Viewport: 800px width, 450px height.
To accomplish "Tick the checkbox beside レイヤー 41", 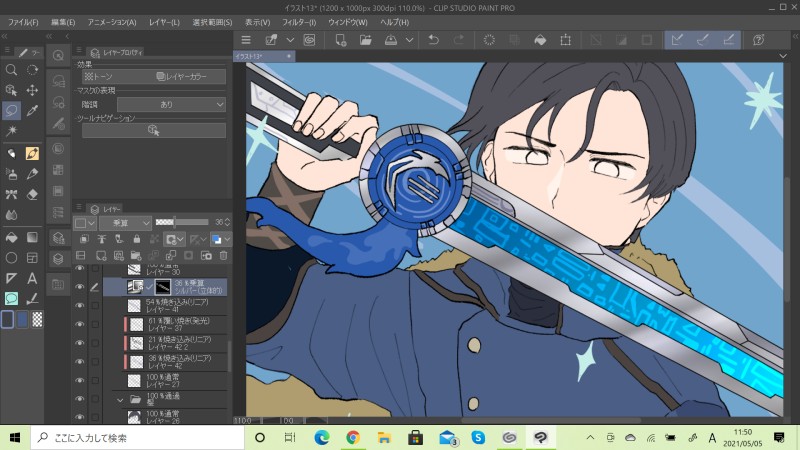I will click(95, 306).
